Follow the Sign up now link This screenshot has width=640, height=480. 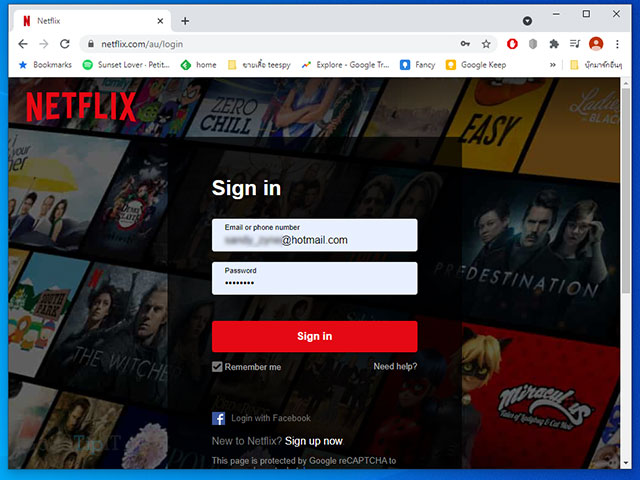313,441
